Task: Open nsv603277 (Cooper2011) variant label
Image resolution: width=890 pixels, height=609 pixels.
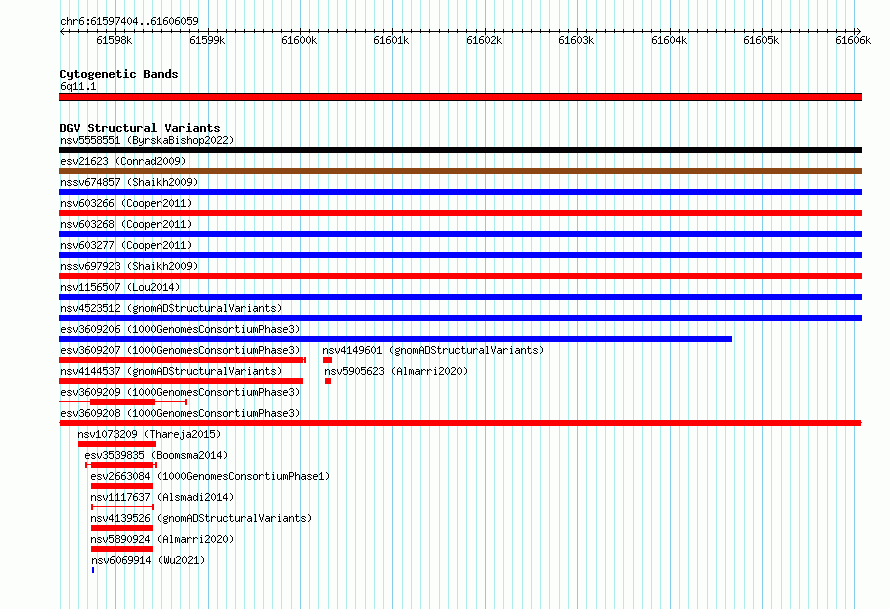Action: [126, 245]
